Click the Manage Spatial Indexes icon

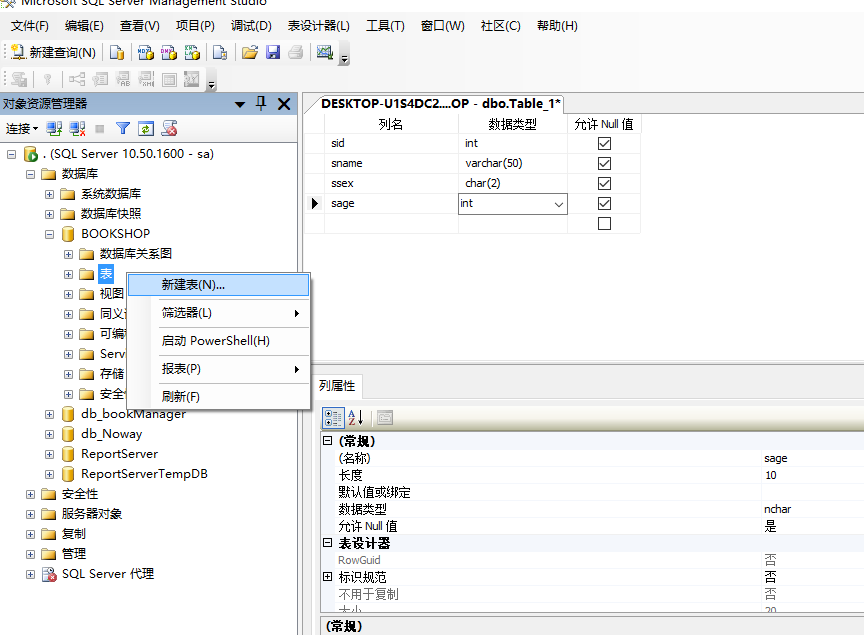point(191,79)
